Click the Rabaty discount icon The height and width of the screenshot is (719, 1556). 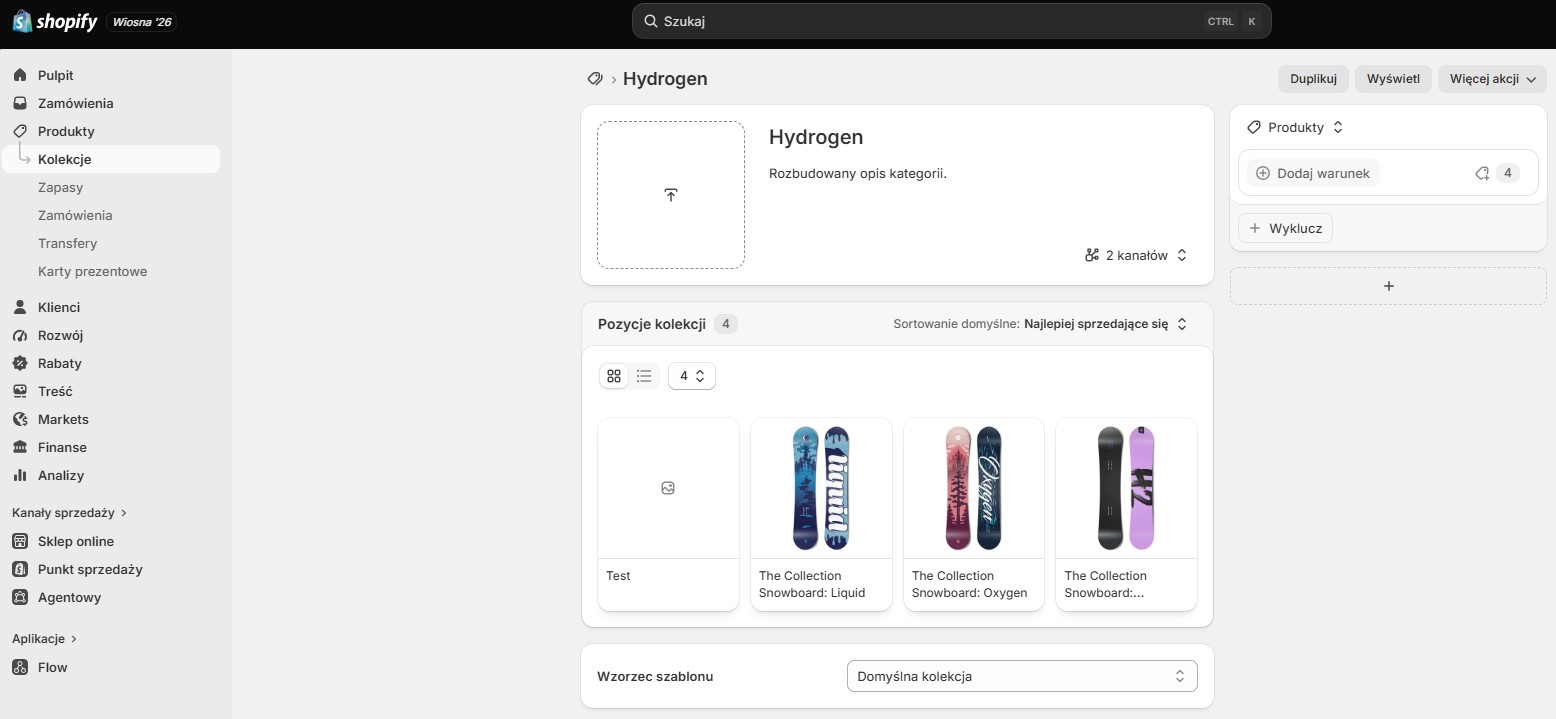pos(20,363)
